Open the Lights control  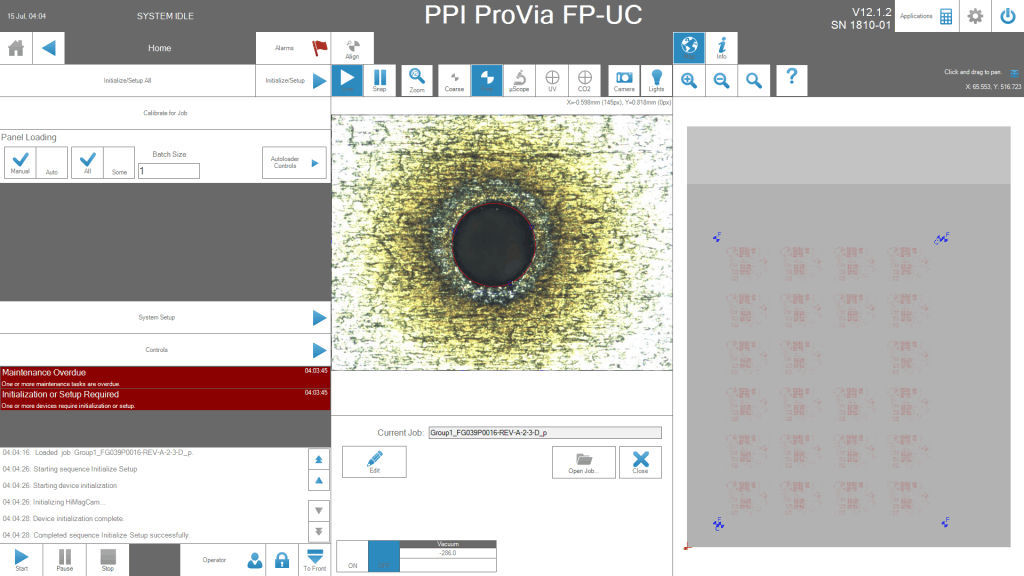(656, 80)
